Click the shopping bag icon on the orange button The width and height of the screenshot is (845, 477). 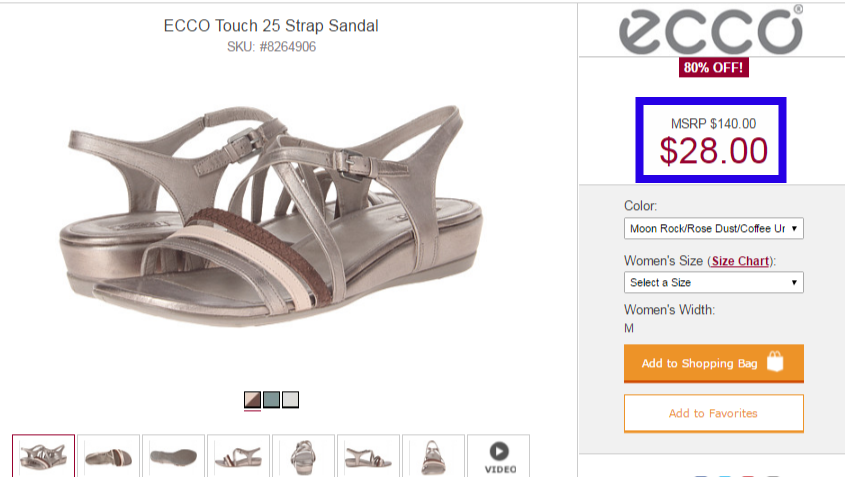tap(775, 362)
